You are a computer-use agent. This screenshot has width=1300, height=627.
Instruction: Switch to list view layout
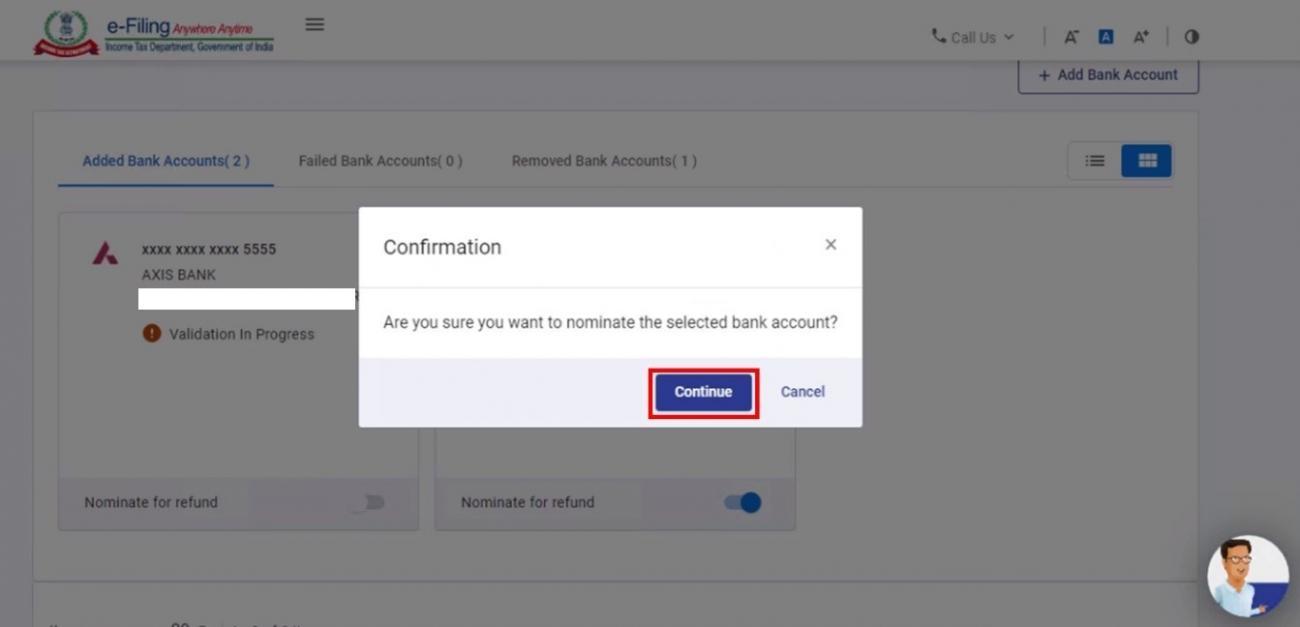(x=1095, y=161)
